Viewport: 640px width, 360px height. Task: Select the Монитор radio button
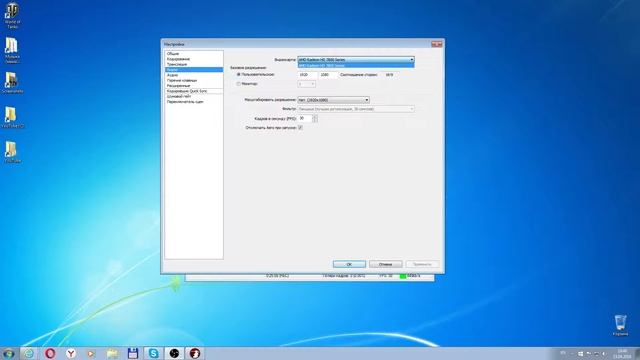coord(239,84)
